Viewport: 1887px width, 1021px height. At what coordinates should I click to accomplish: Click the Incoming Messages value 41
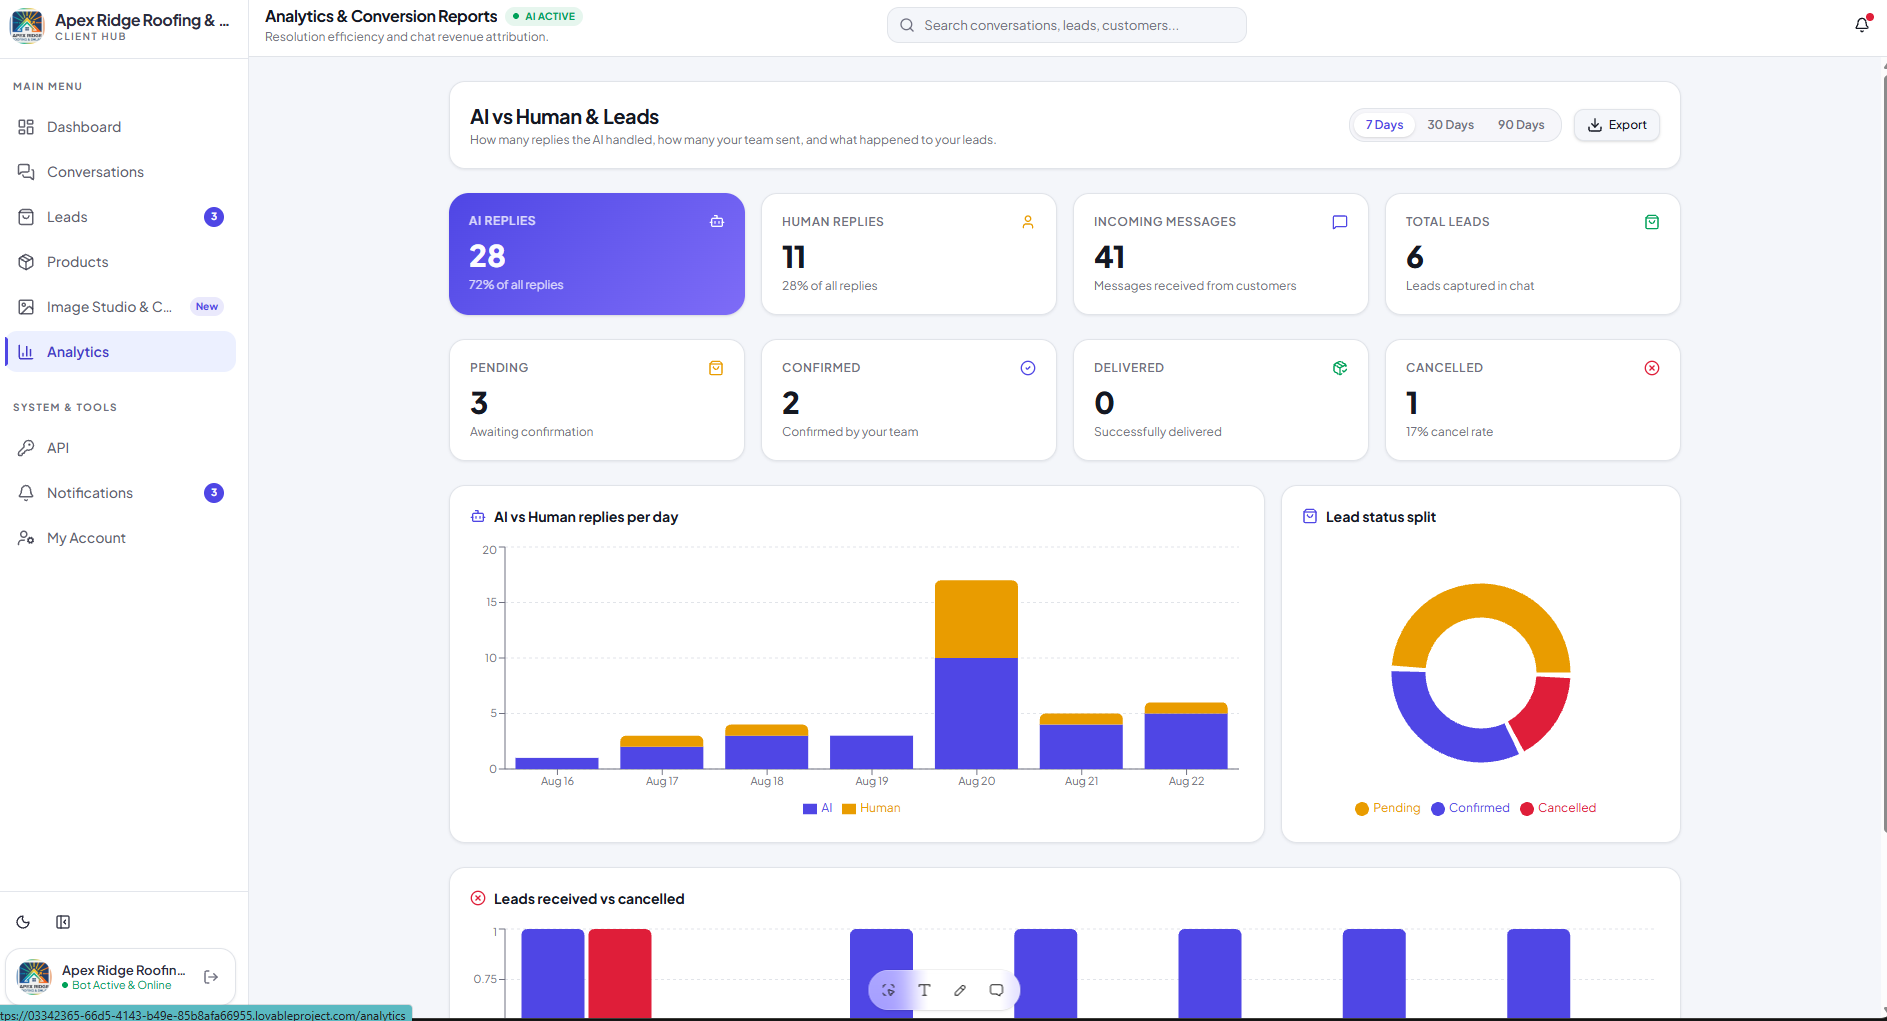coord(1110,257)
